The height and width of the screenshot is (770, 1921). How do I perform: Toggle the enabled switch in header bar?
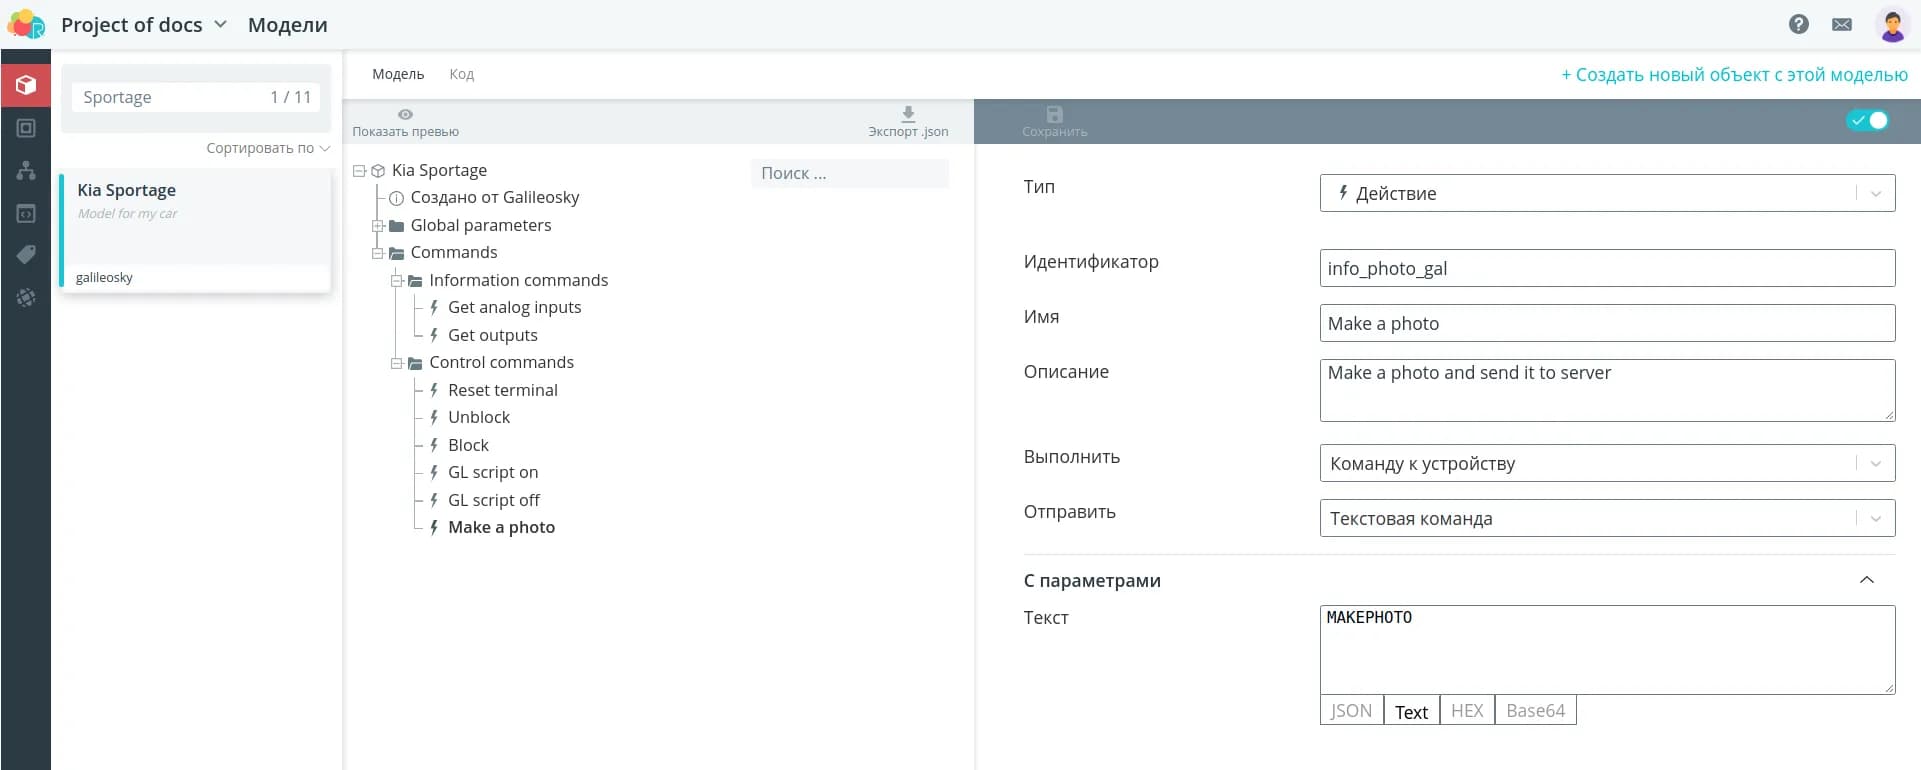1867,120
